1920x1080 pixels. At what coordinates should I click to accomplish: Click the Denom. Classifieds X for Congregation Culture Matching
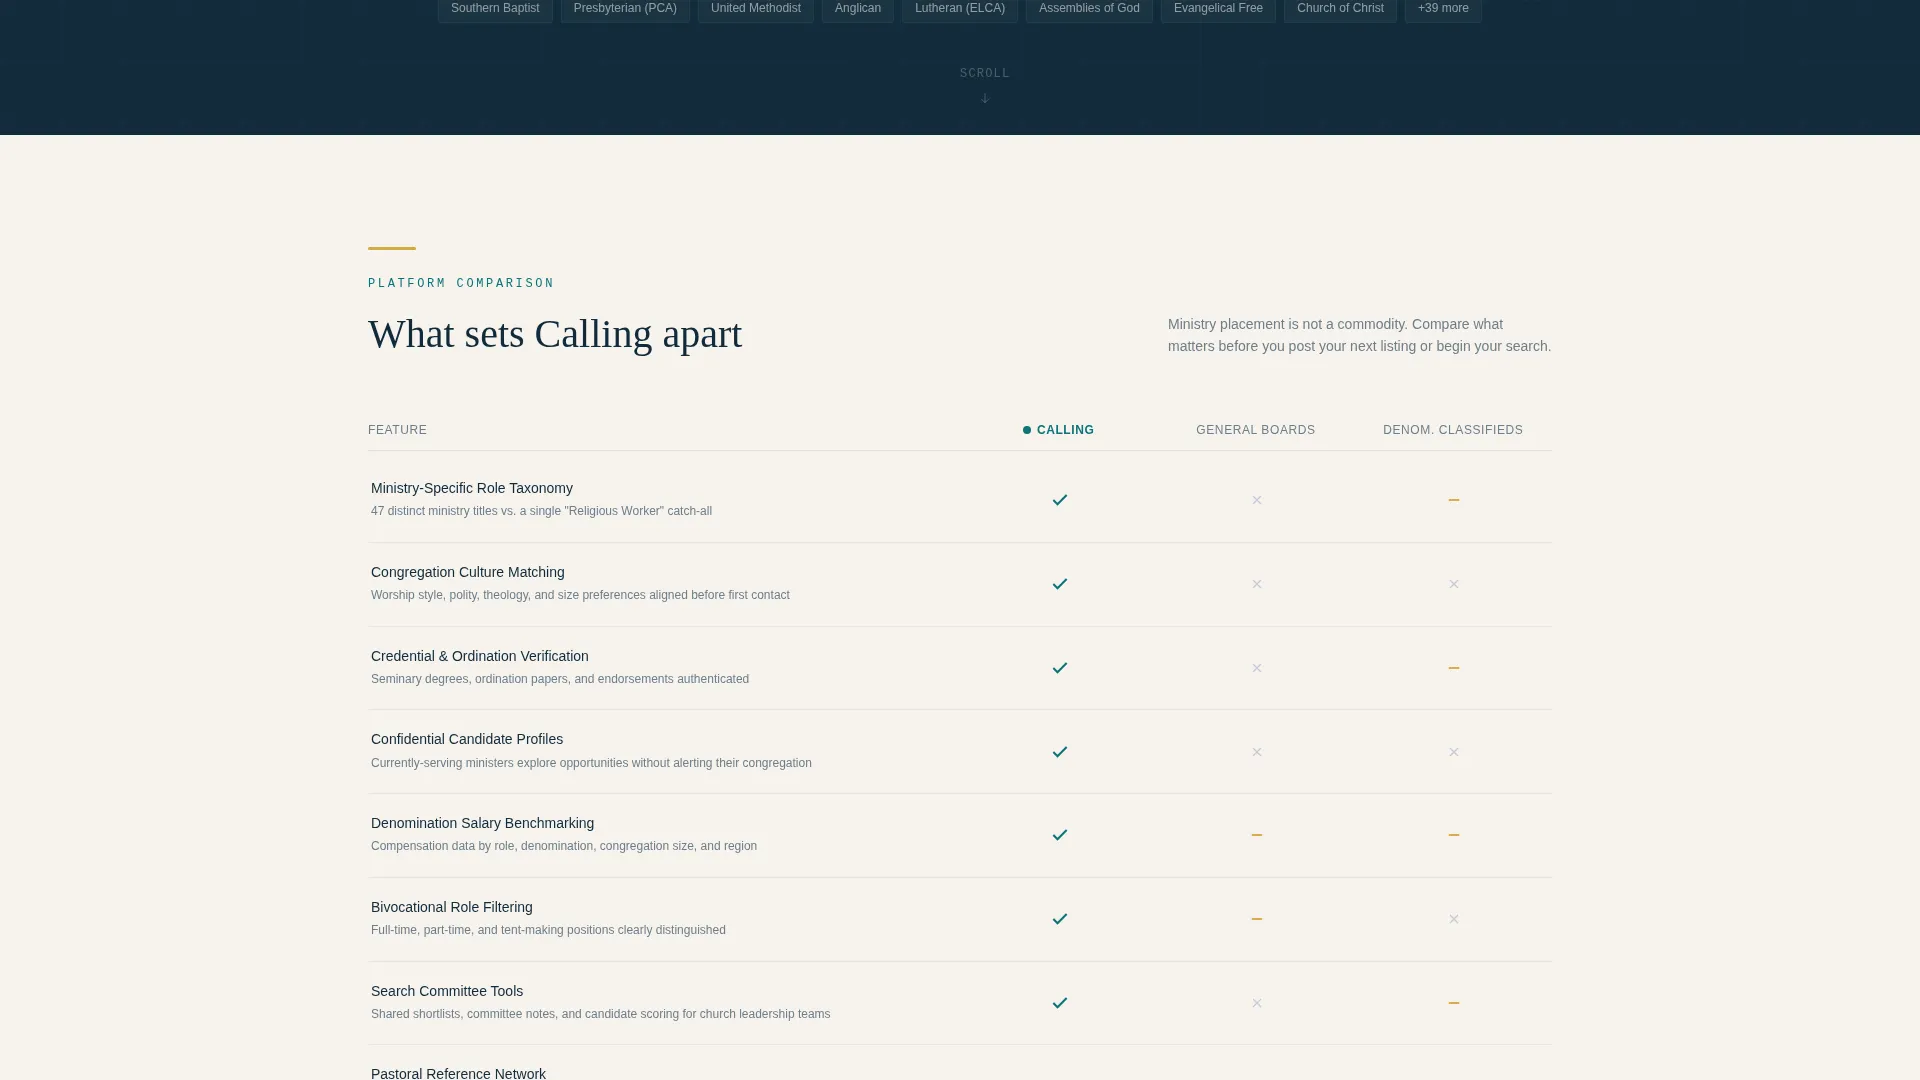pos(1454,584)
